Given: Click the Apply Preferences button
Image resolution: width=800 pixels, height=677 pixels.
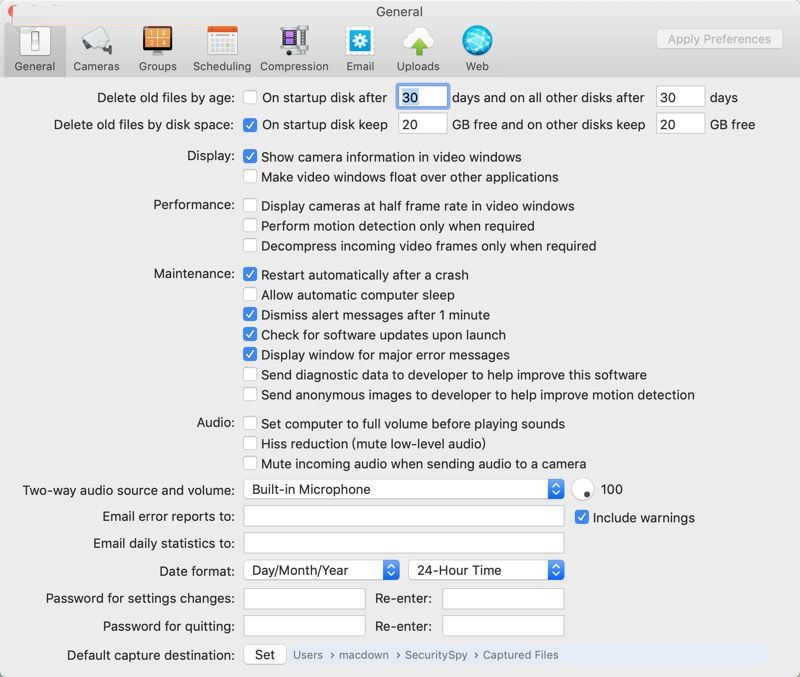Looking at the screenshot, I should pyautogui.click(x=719, y=39).
